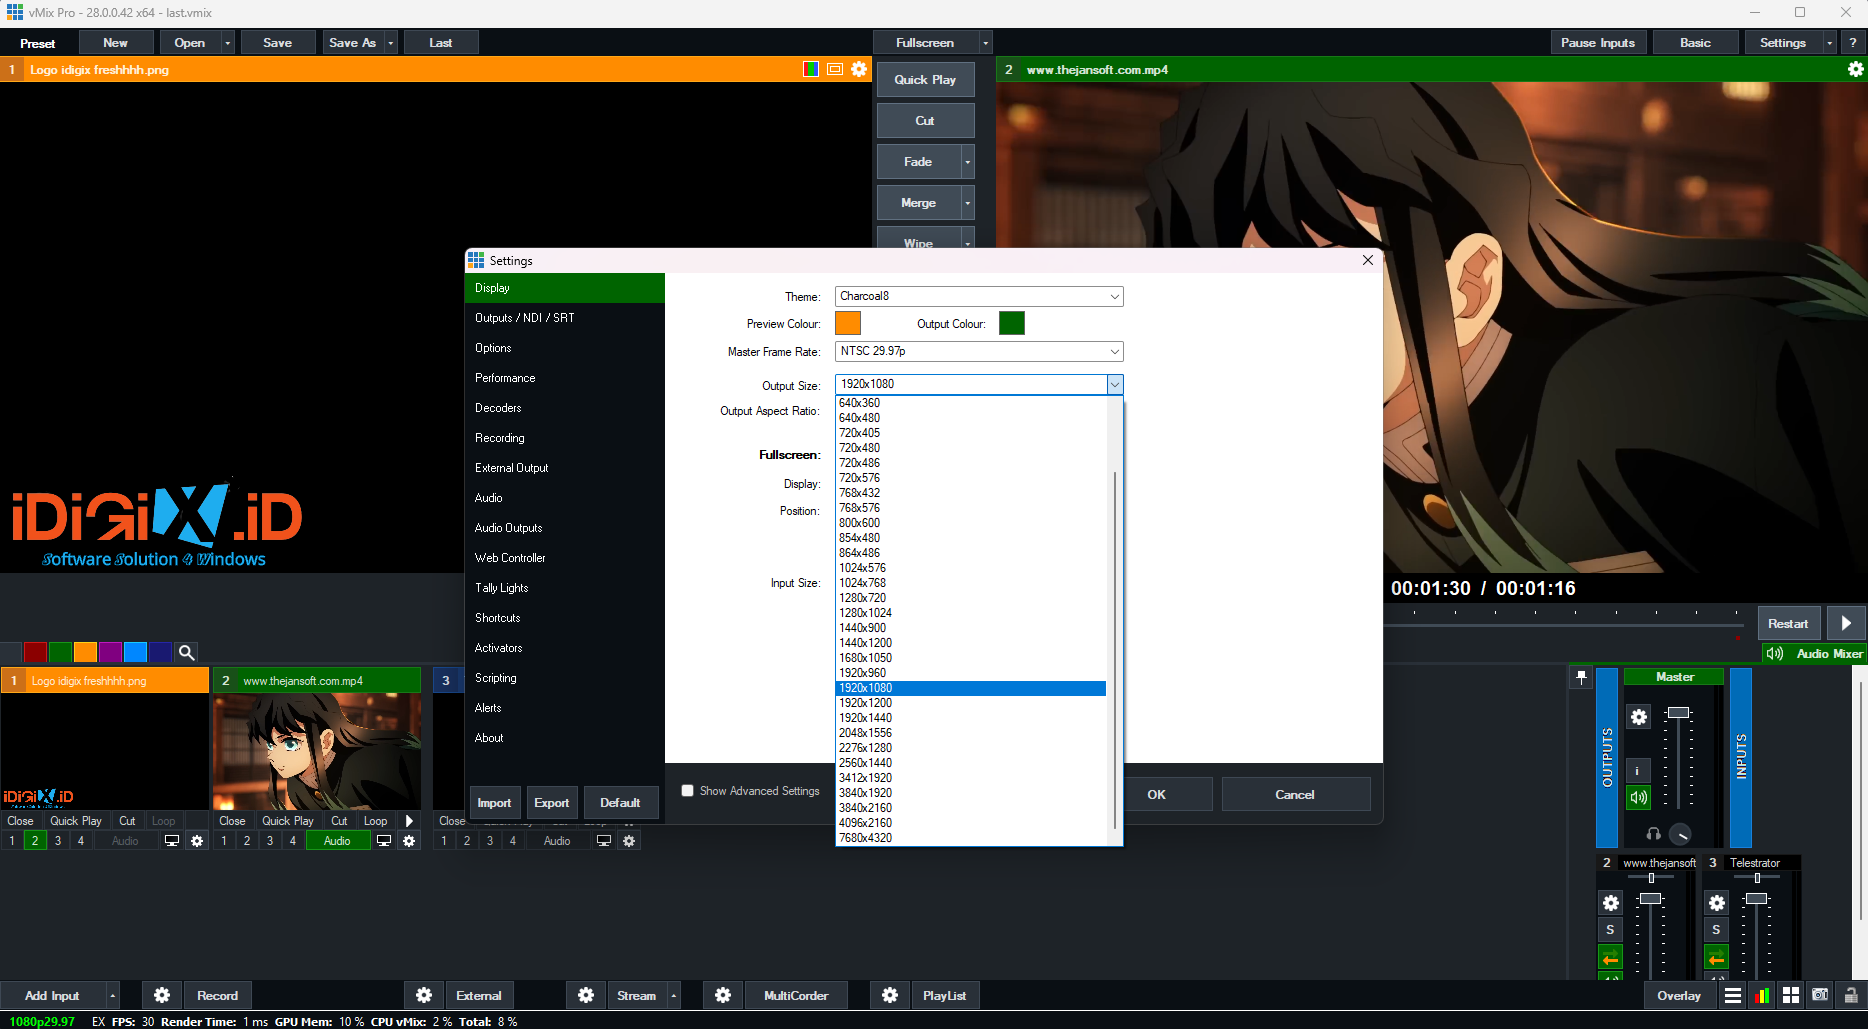
Task: Solo the www.thejansoft audio channel
Action: (x=1610, y=930)
